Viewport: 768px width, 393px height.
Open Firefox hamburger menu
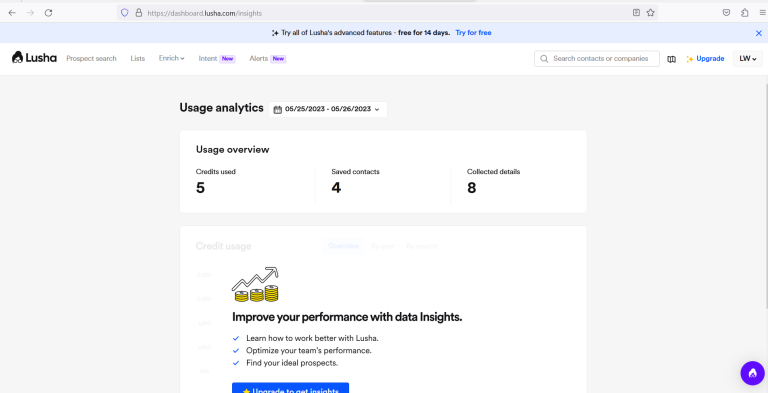click(x=763, y=13)
